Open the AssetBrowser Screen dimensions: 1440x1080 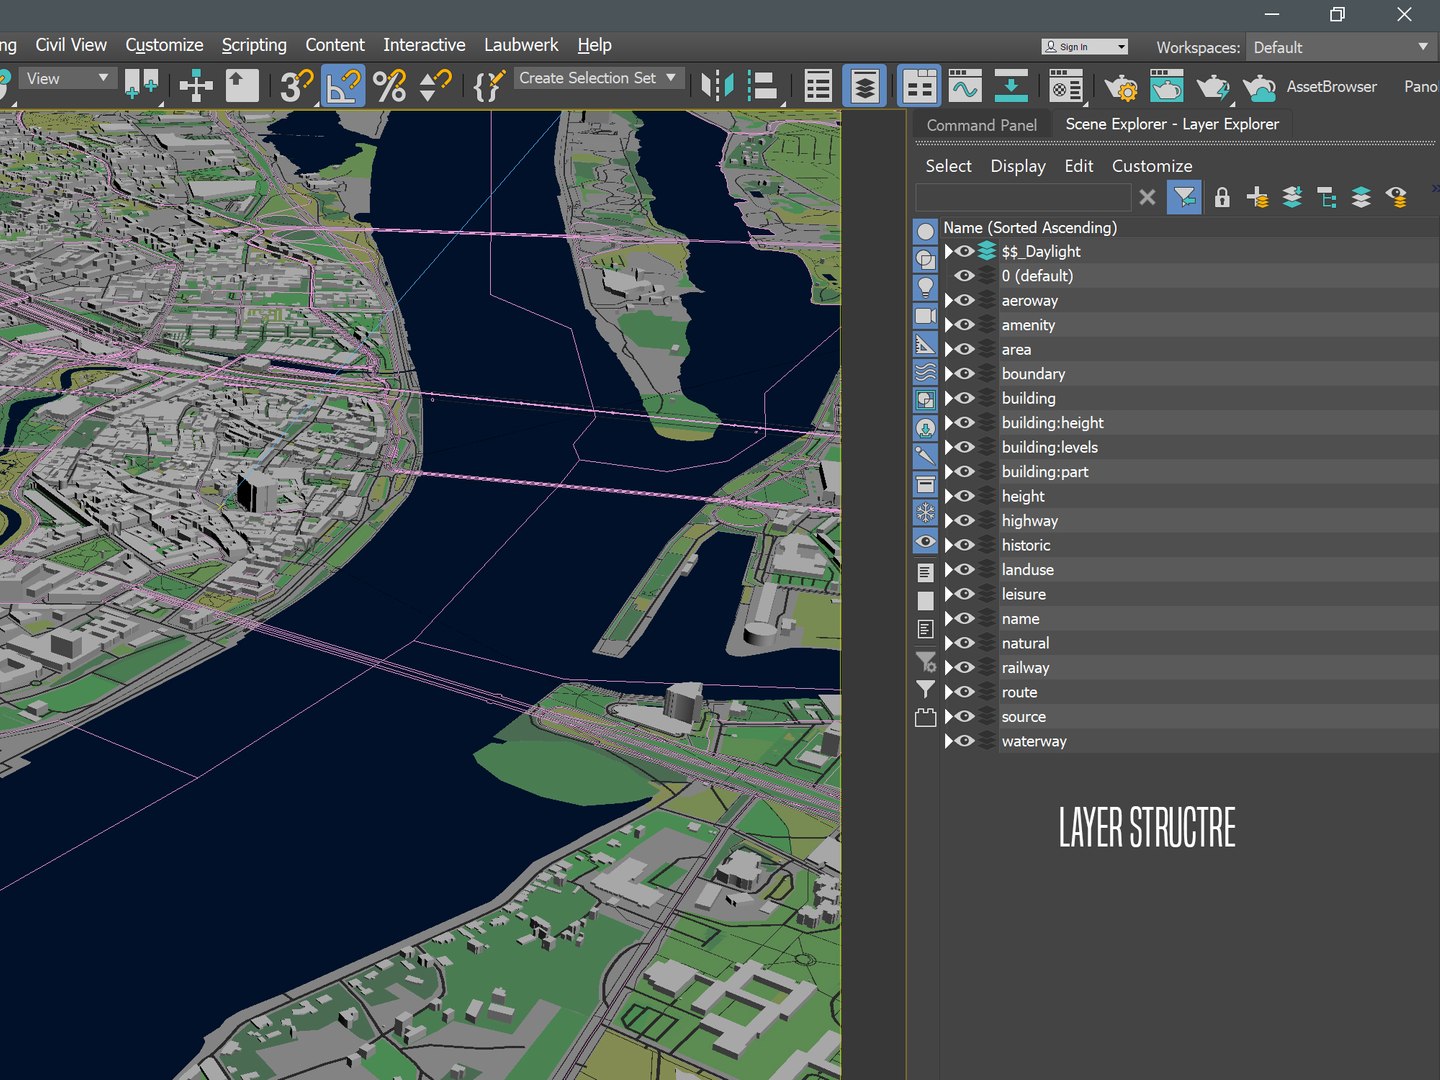(x=1331, y=87)
